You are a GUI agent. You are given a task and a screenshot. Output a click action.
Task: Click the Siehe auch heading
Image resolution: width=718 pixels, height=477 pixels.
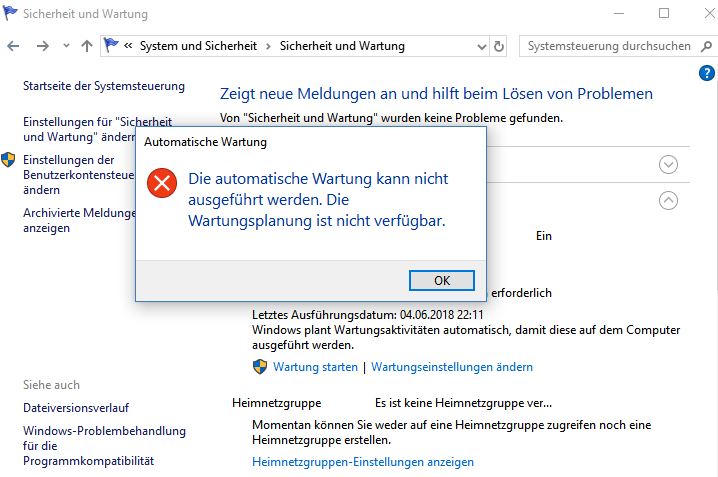51,385
